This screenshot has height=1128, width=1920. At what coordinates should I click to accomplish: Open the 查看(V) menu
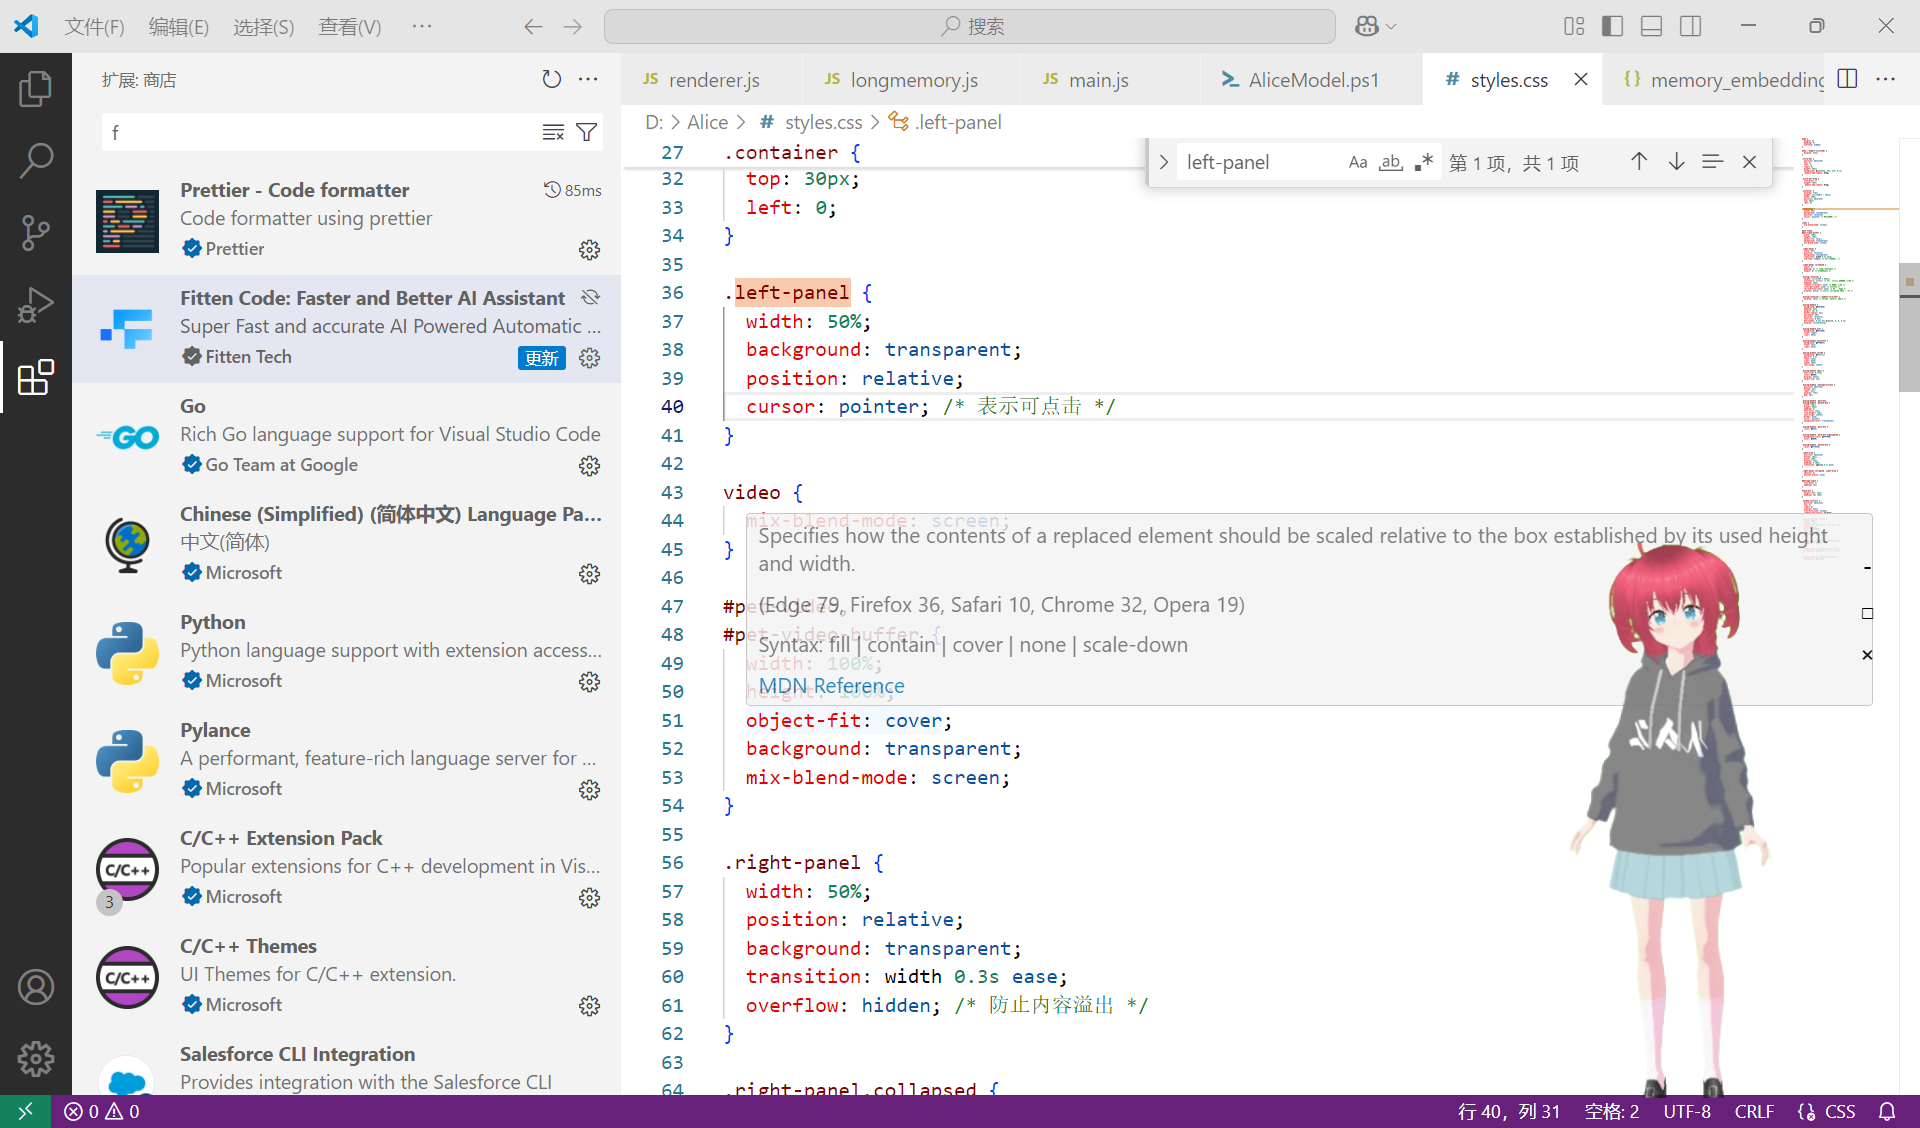pyautogui.click(x=349, y=26)
